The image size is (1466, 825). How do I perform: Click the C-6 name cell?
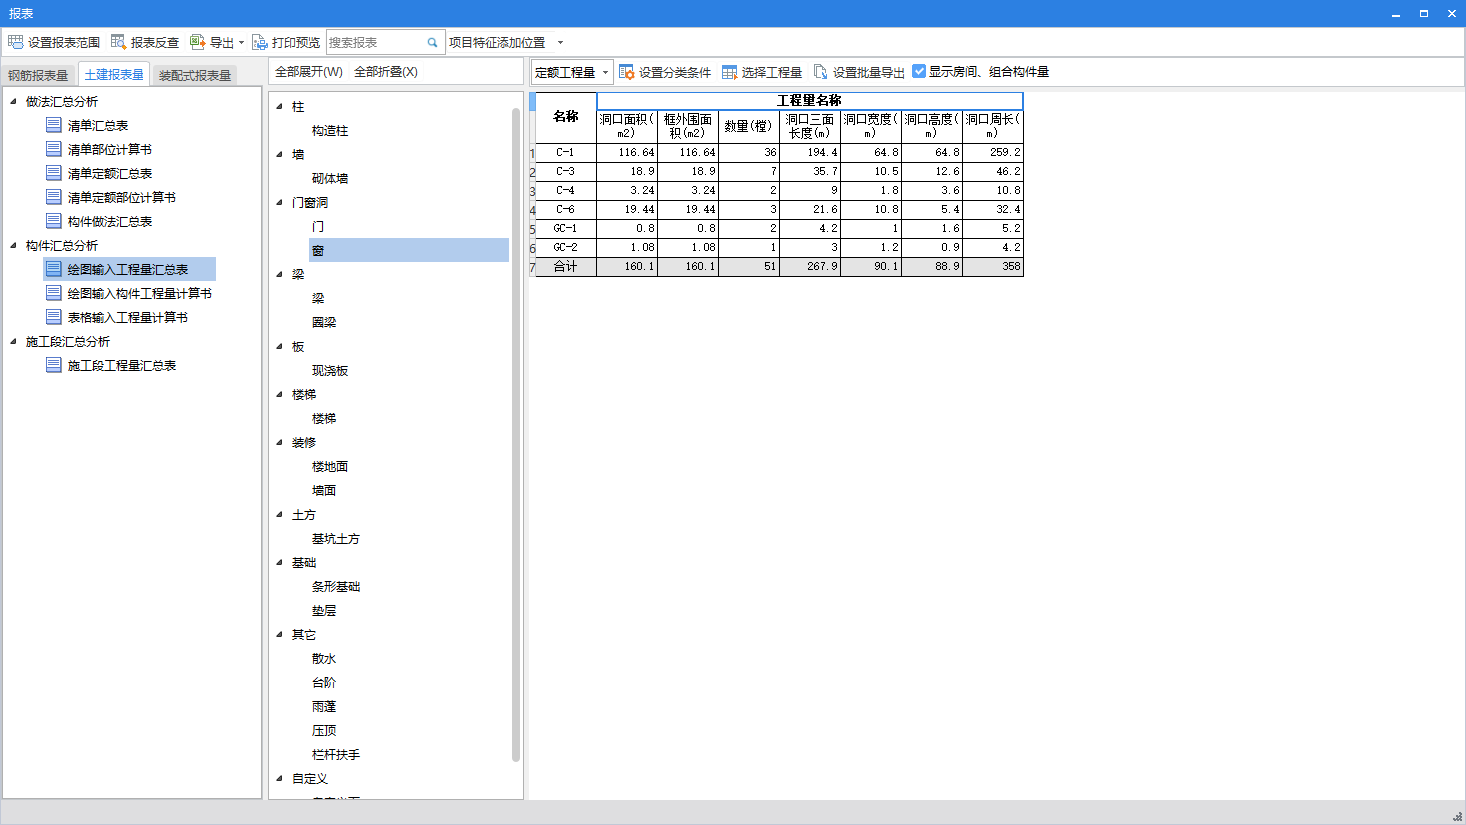click(566, 209)
